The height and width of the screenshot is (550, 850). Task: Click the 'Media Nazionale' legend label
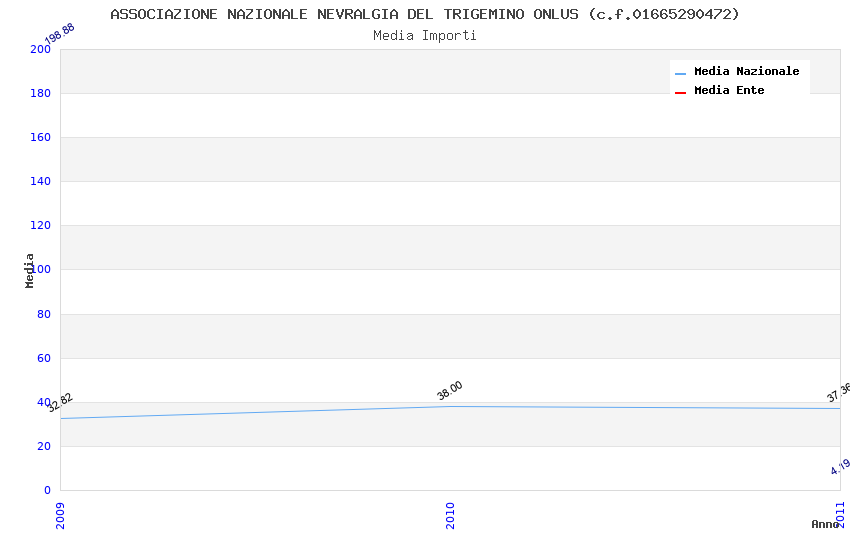(746, 71)
